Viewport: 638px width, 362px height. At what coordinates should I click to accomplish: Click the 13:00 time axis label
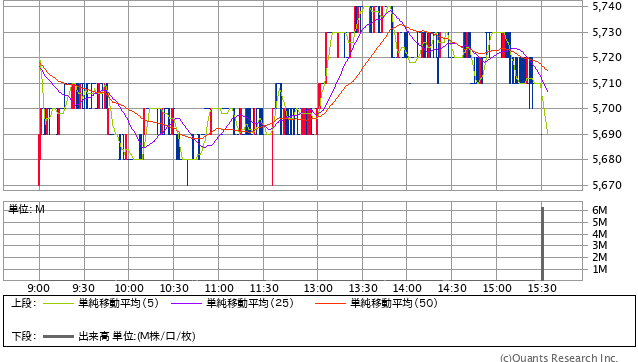(318, 288)
